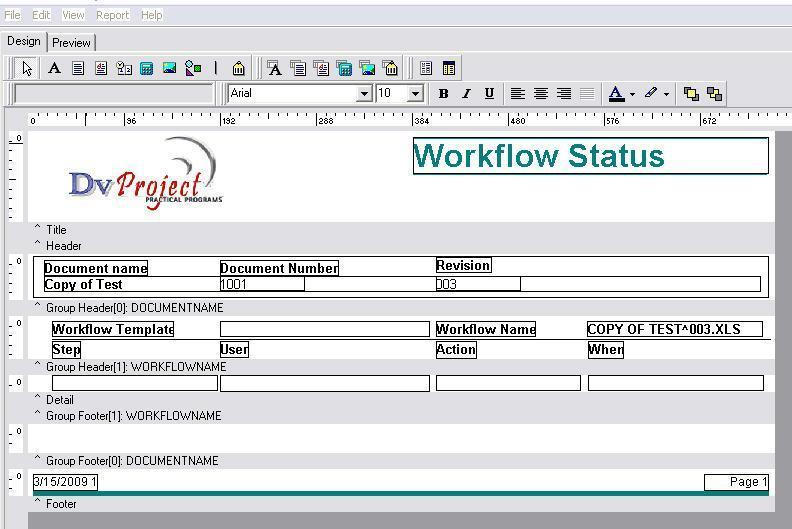This screenshot has width=792, height=529.
Task: Click Group Header[1]: WORKFLOWNAME band divider
Action: point(402,366)
